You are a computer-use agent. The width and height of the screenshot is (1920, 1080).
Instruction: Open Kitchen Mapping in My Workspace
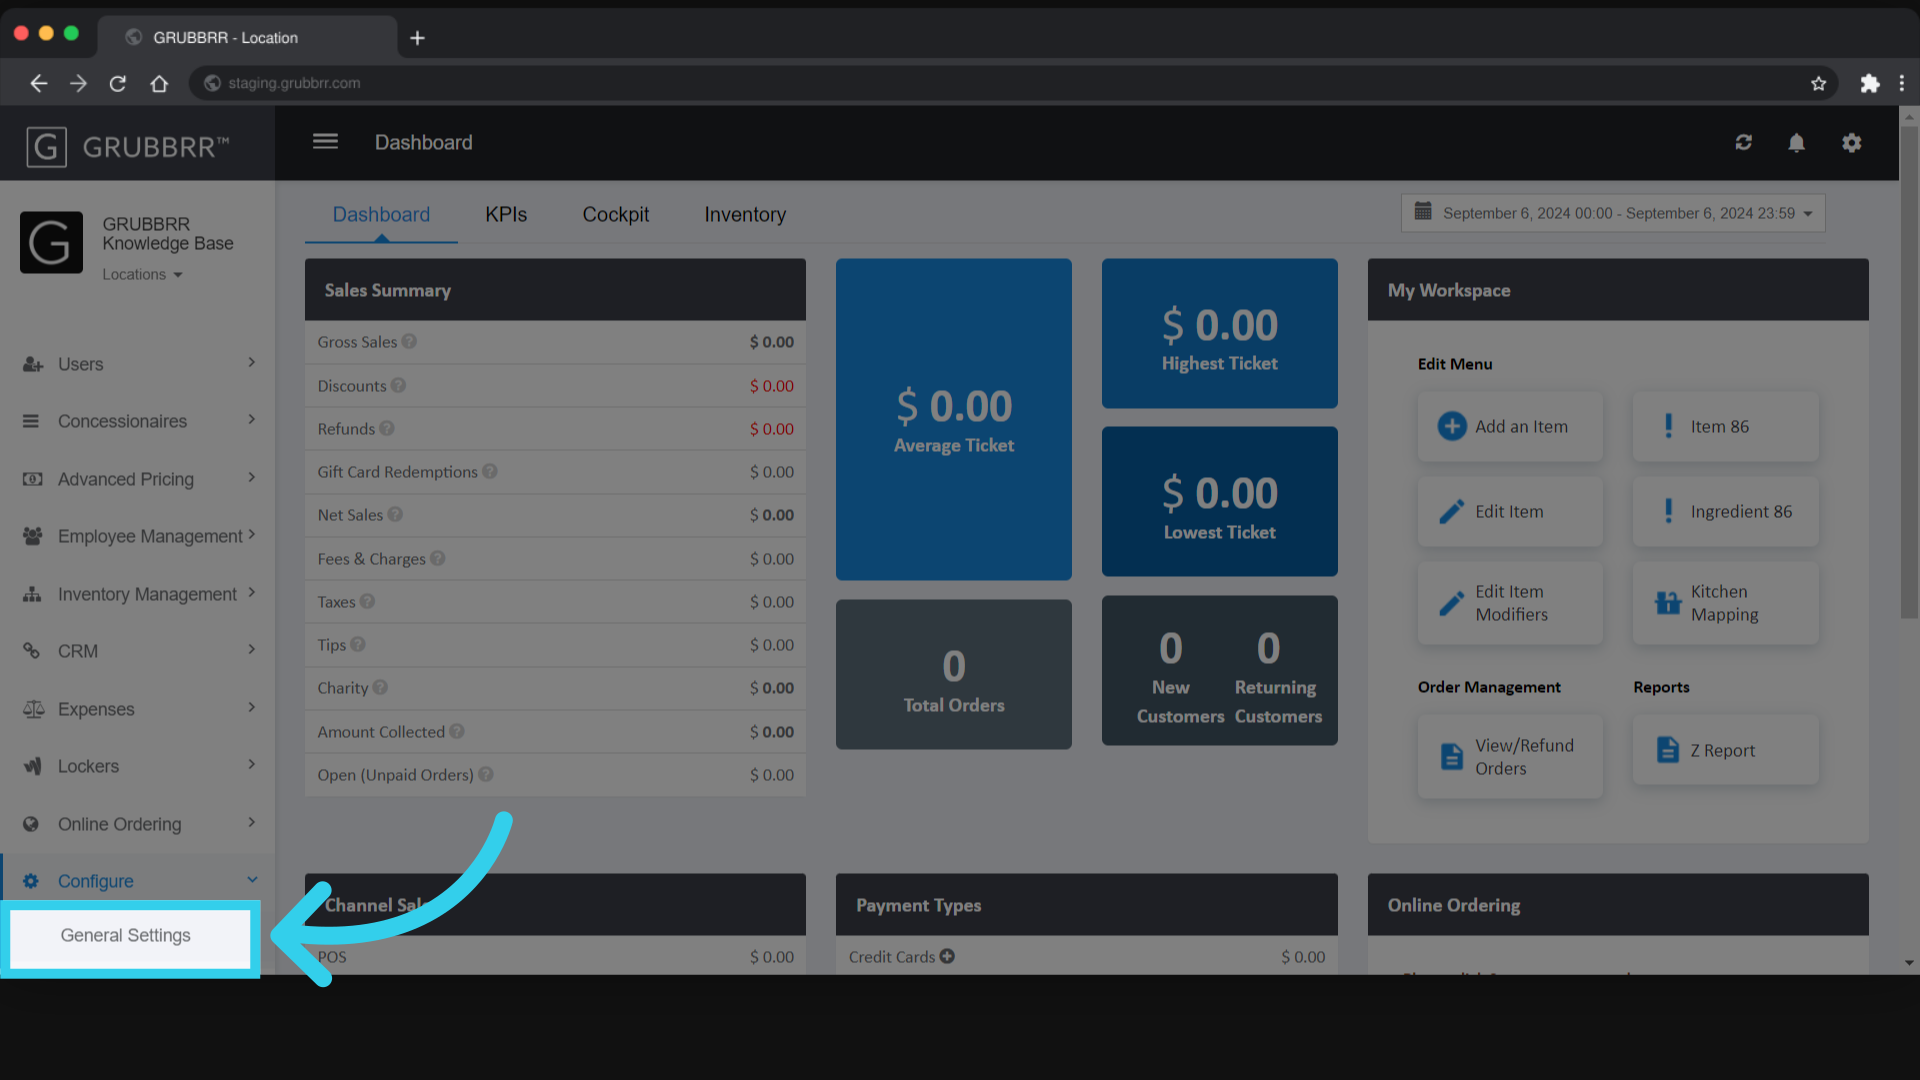point(1726,603)
